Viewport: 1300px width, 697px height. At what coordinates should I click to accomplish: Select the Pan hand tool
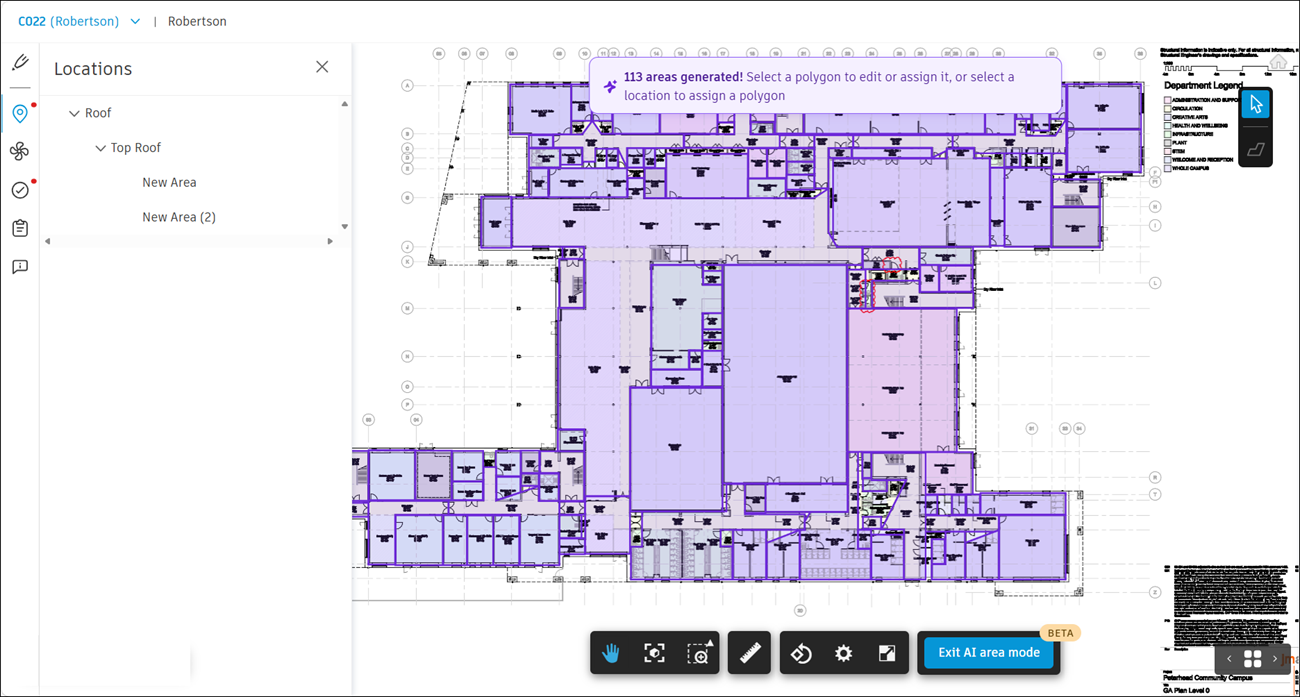click(611, 653)
